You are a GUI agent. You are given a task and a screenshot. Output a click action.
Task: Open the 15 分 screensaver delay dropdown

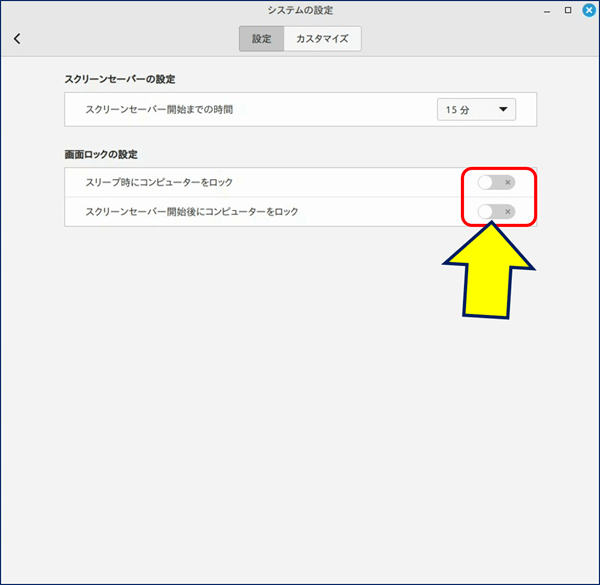pos(476,110)
